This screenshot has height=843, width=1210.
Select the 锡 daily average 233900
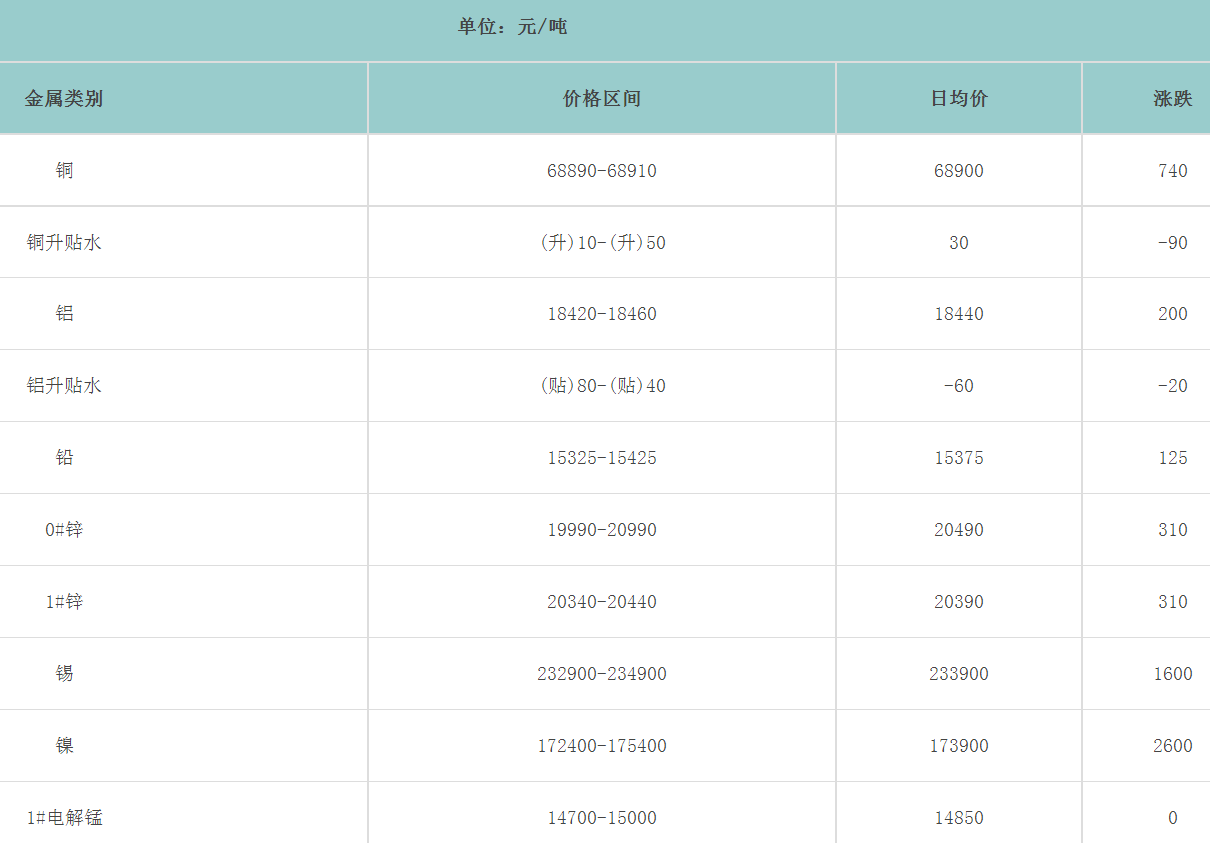pos(959,674)
